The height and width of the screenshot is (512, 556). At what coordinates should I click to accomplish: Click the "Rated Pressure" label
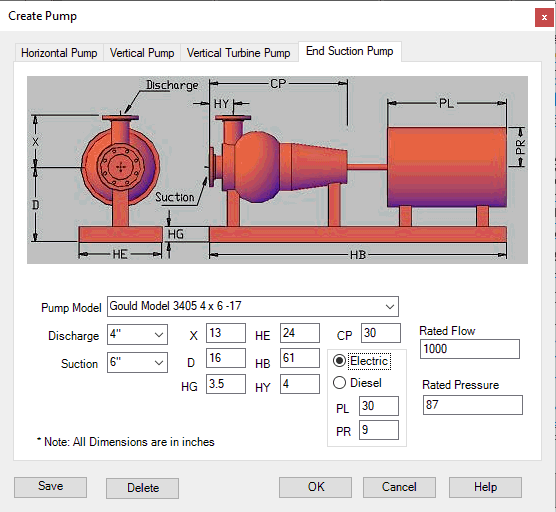(x=461, y=385)
